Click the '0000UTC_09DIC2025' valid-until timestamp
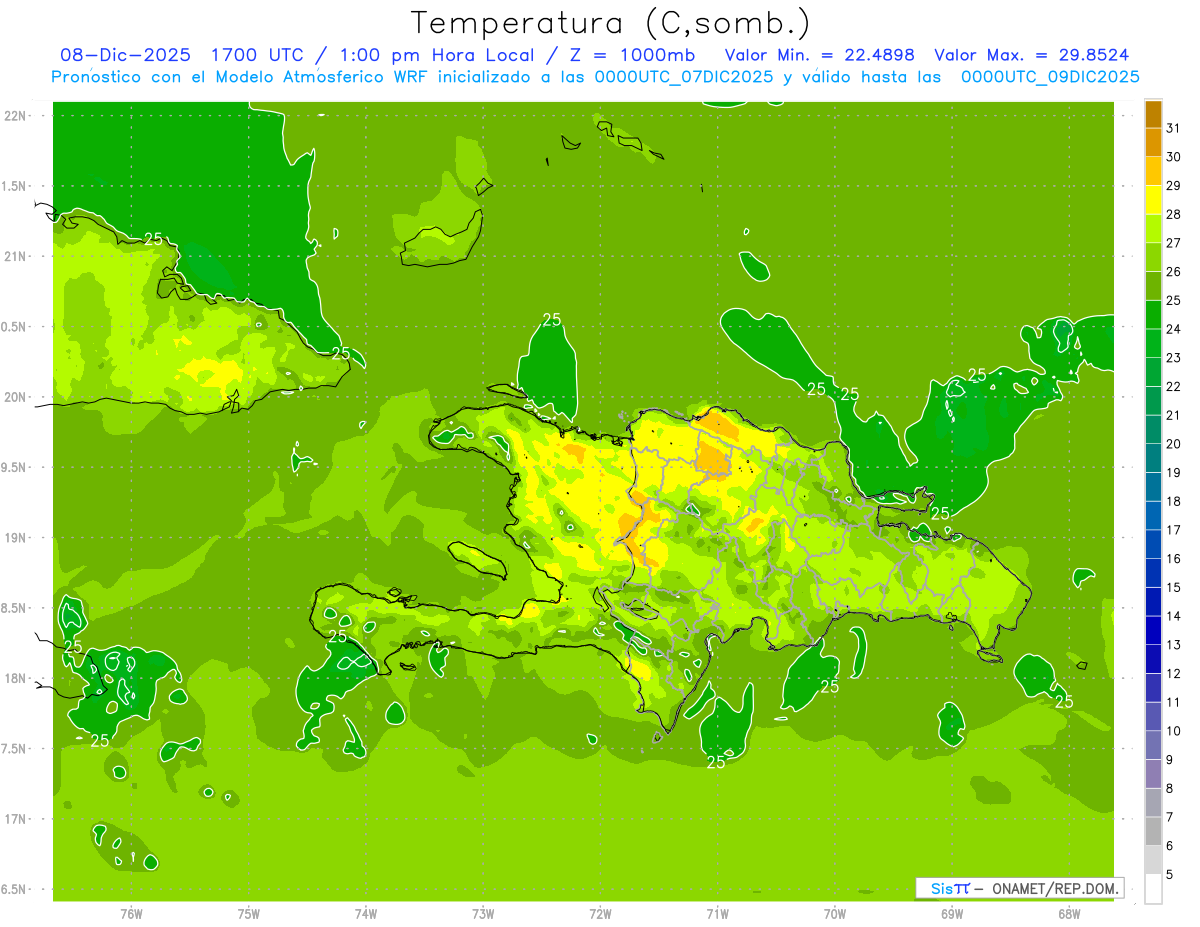The width and height of the screenshot is (1200, 927). pos(1051,77)
